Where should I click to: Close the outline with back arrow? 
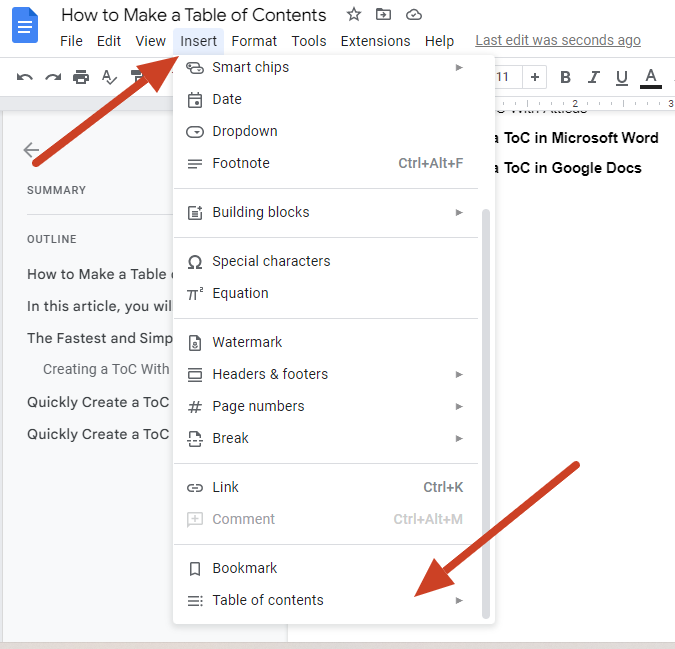point(32,151)
